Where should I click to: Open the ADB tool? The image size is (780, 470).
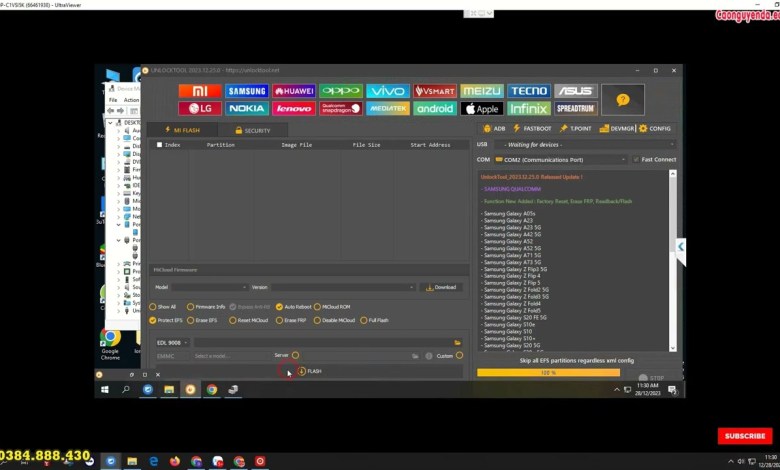(x=494, y=128)
